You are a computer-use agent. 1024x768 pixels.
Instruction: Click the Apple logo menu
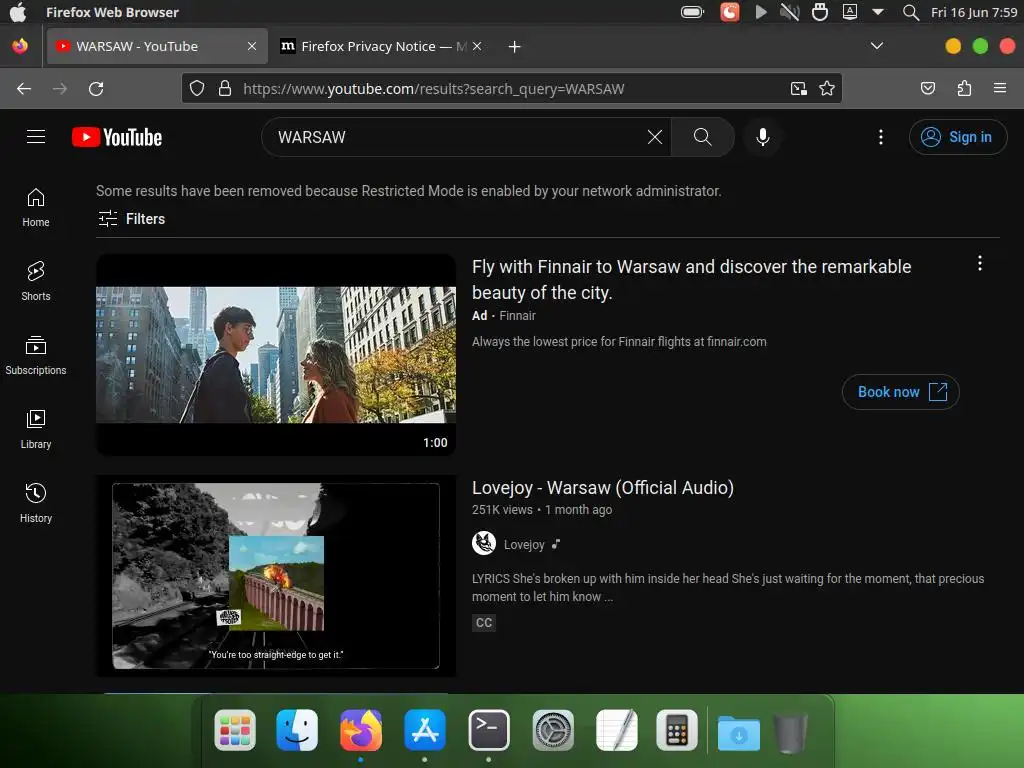point(18,12)
